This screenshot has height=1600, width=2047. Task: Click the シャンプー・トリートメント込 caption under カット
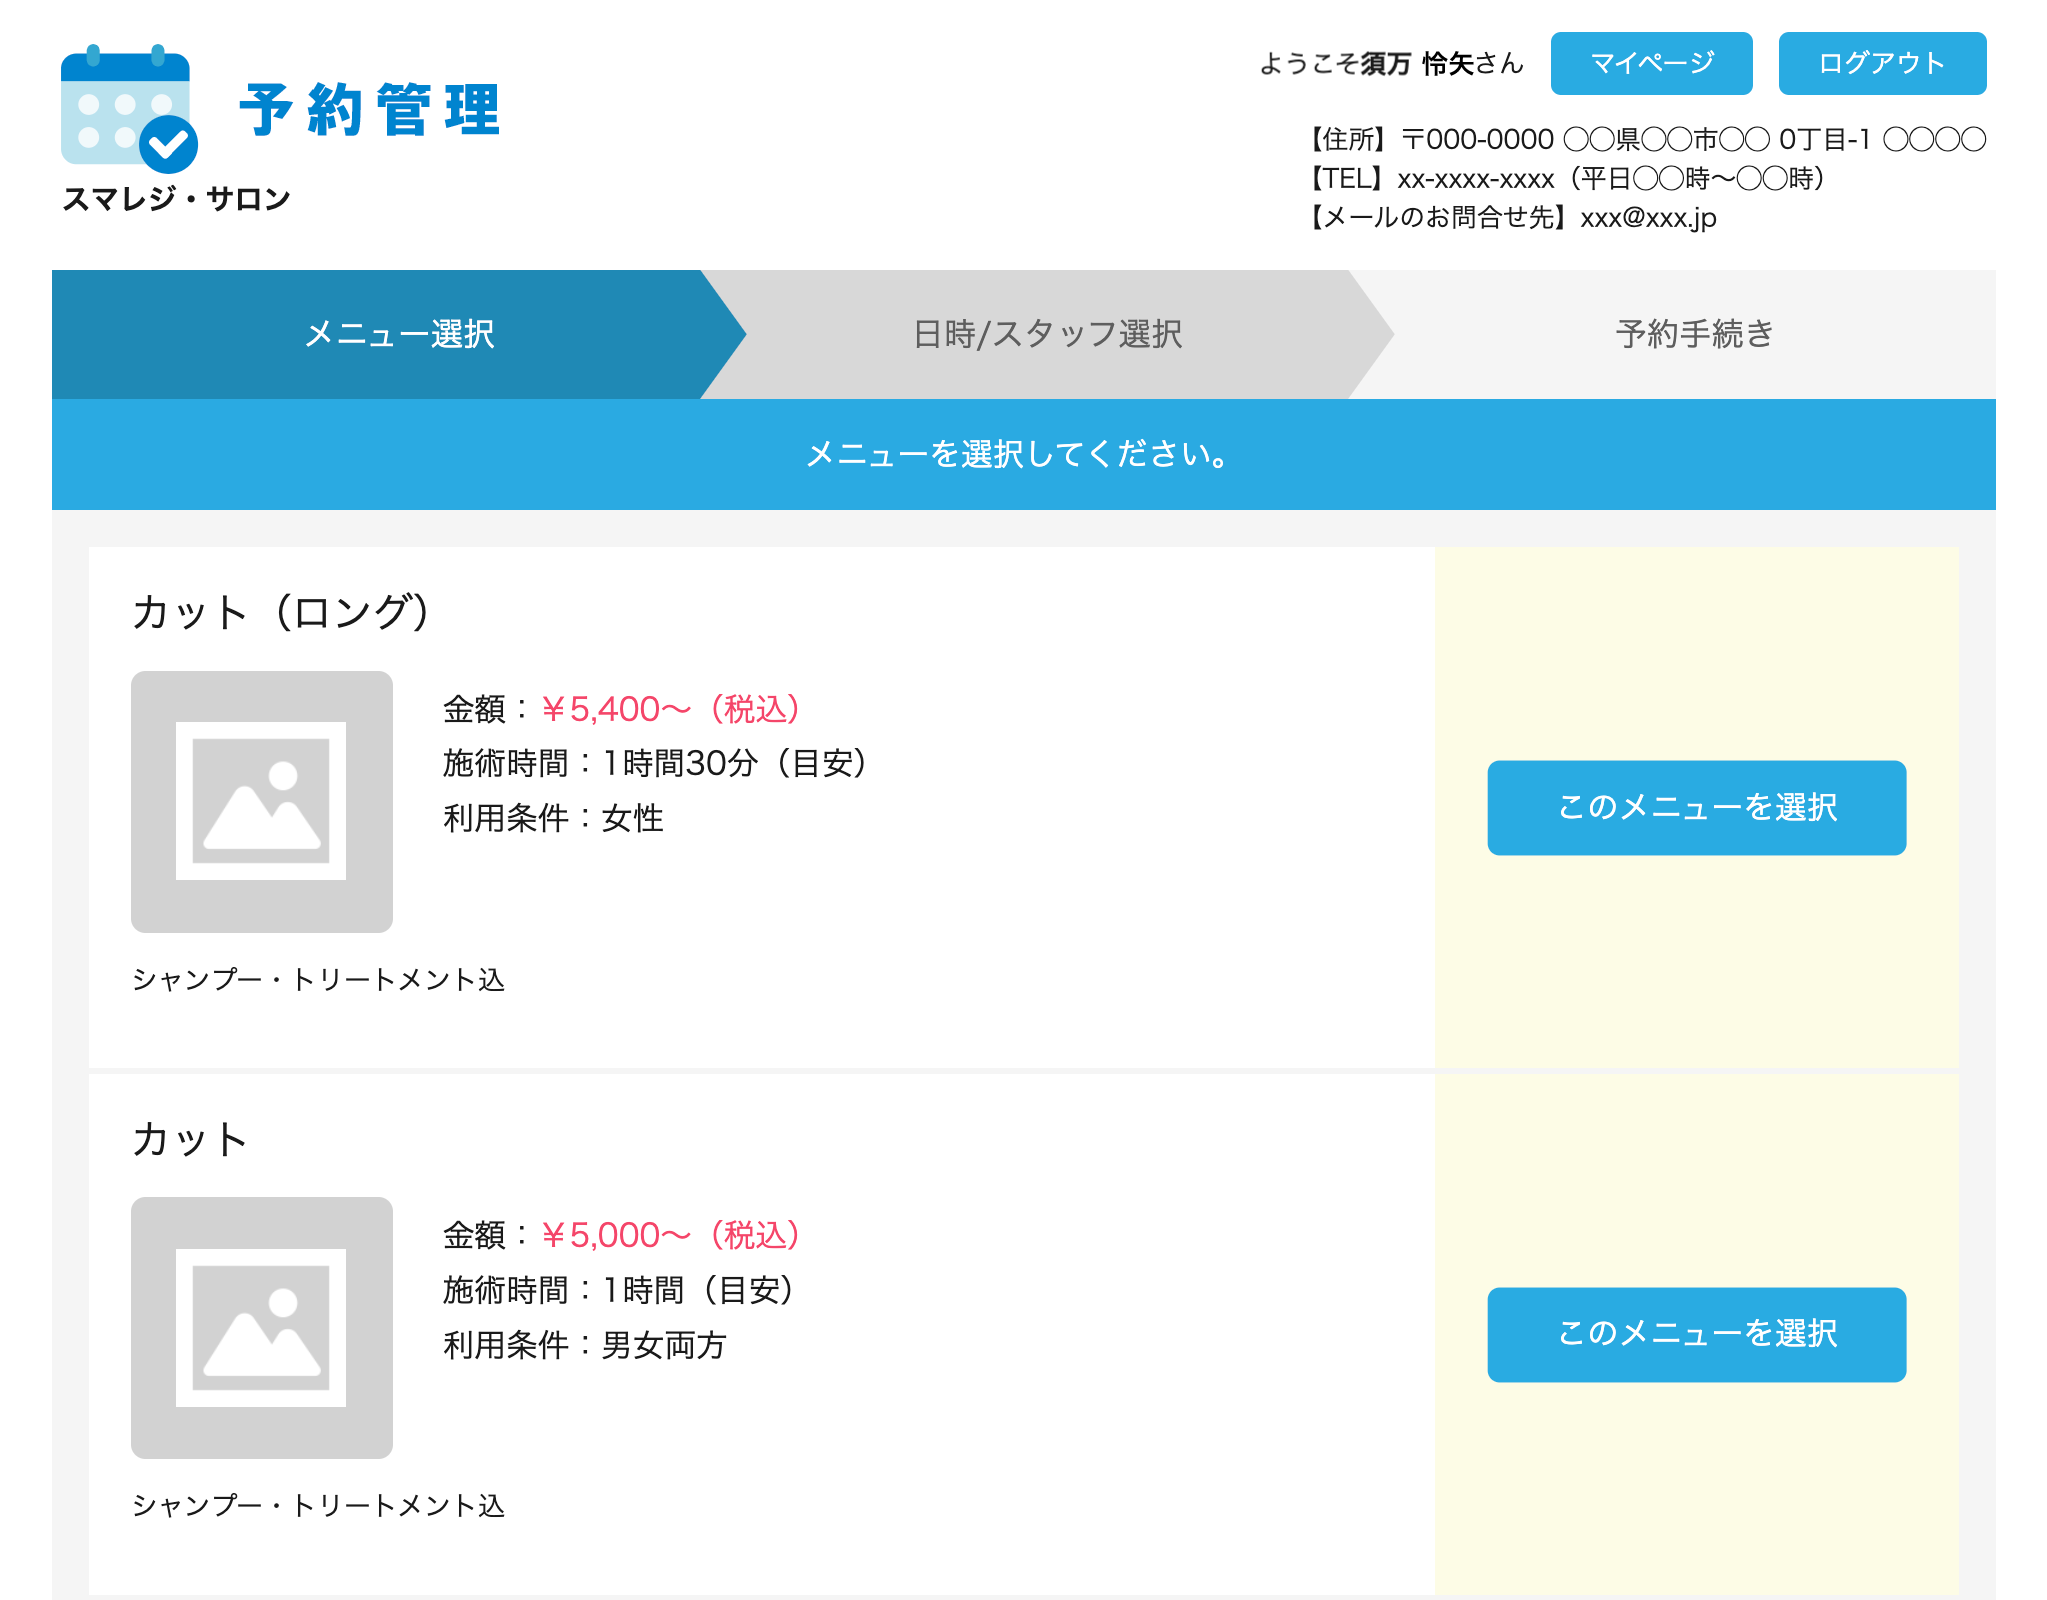coord(319,1509)
